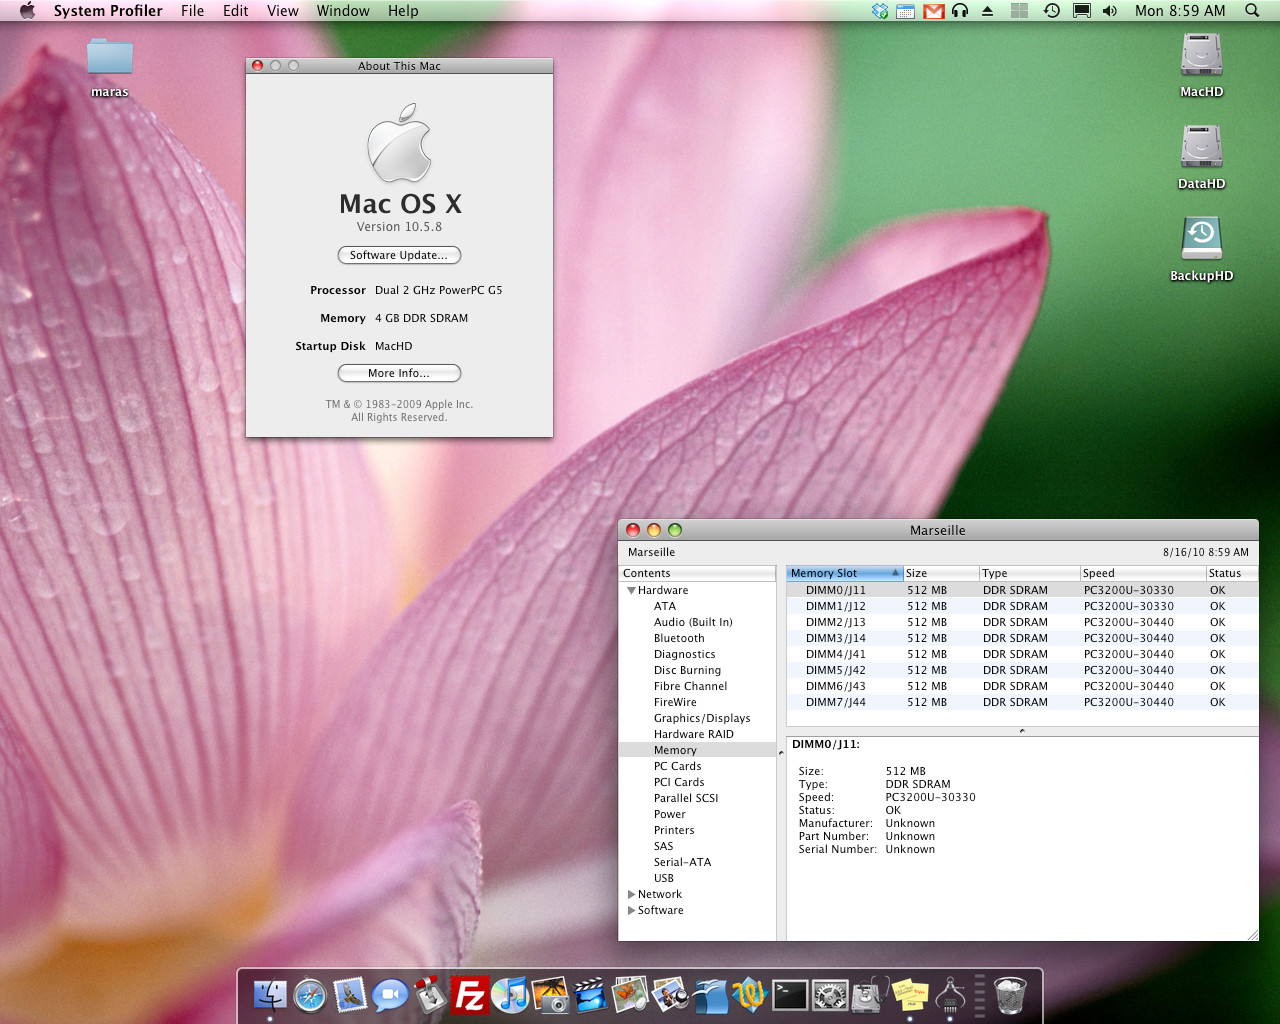Expand the Network section triangle
1280x1024 pixels.
pos(631,895)
